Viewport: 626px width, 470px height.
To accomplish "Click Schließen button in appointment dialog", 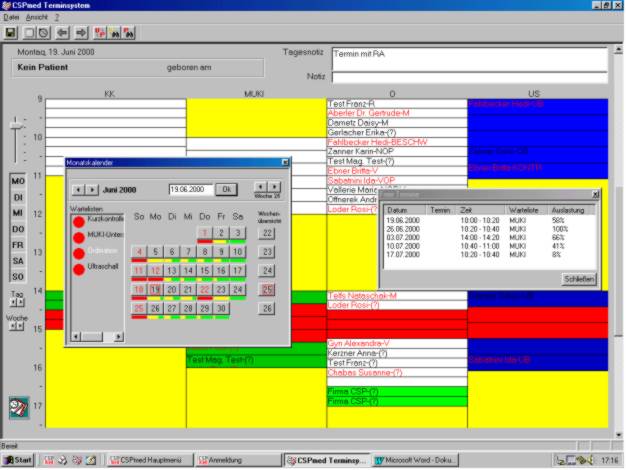I will coord(579,279).
